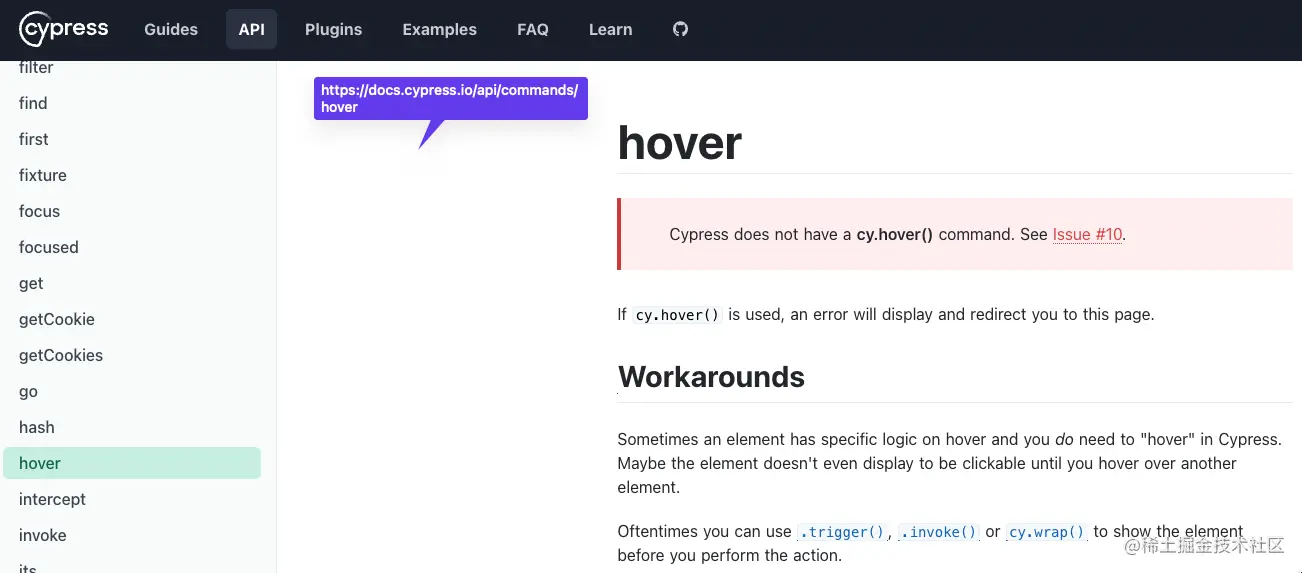Select getCookies in the sidebar

pos(61,355)
